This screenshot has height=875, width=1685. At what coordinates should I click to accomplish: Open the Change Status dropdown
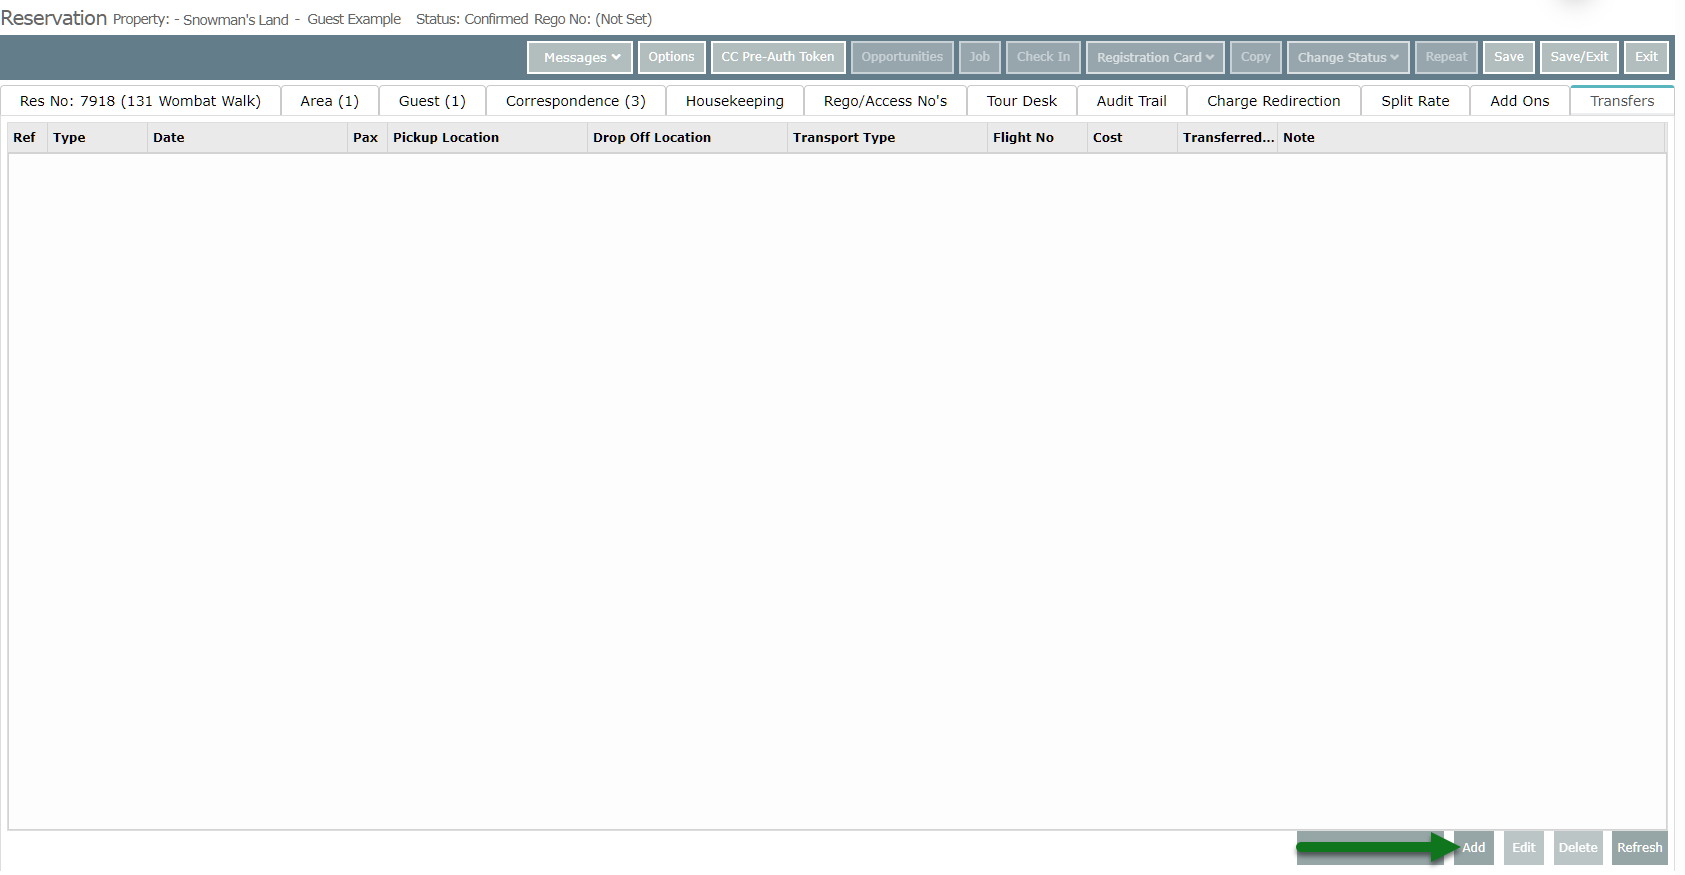point(1348,57)
